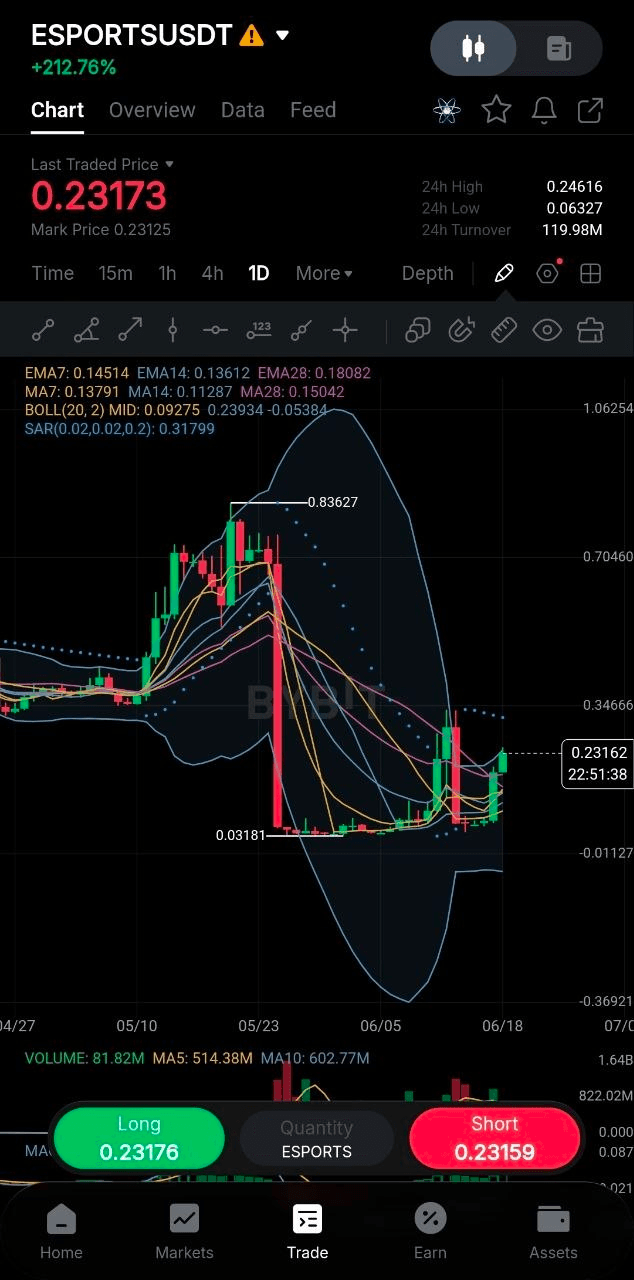Viewport: 634px width, 1280px height.
Task: Select the arrow line drawing tool
Action: point(130,330)
